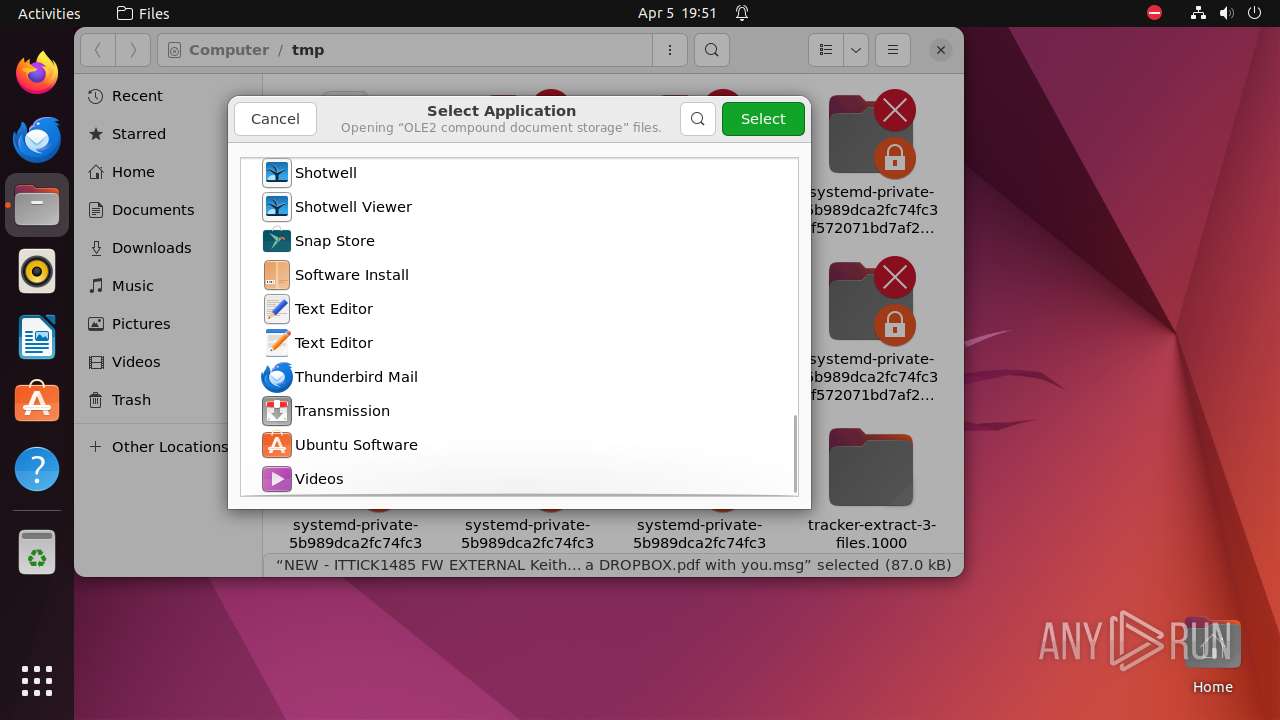Go back in Files navigation
This screenshot has height=720, width=1280.
[x=97, y=50]
